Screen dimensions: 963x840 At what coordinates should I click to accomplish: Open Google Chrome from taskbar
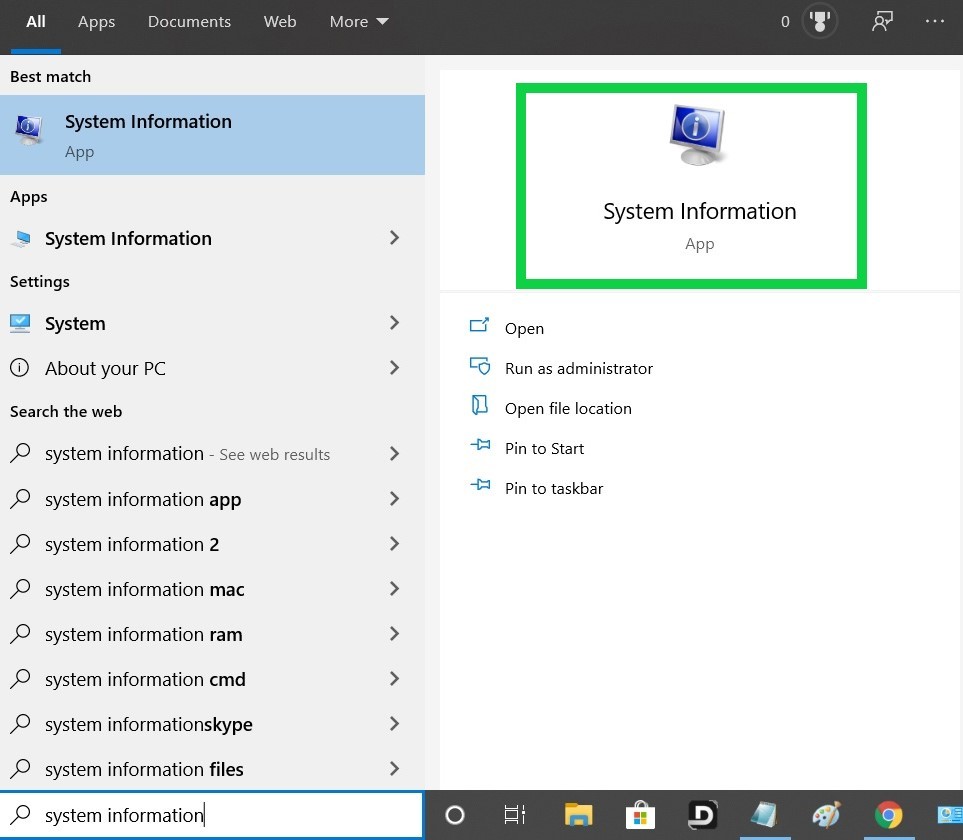pyautogui.click(x=888, y=815)
